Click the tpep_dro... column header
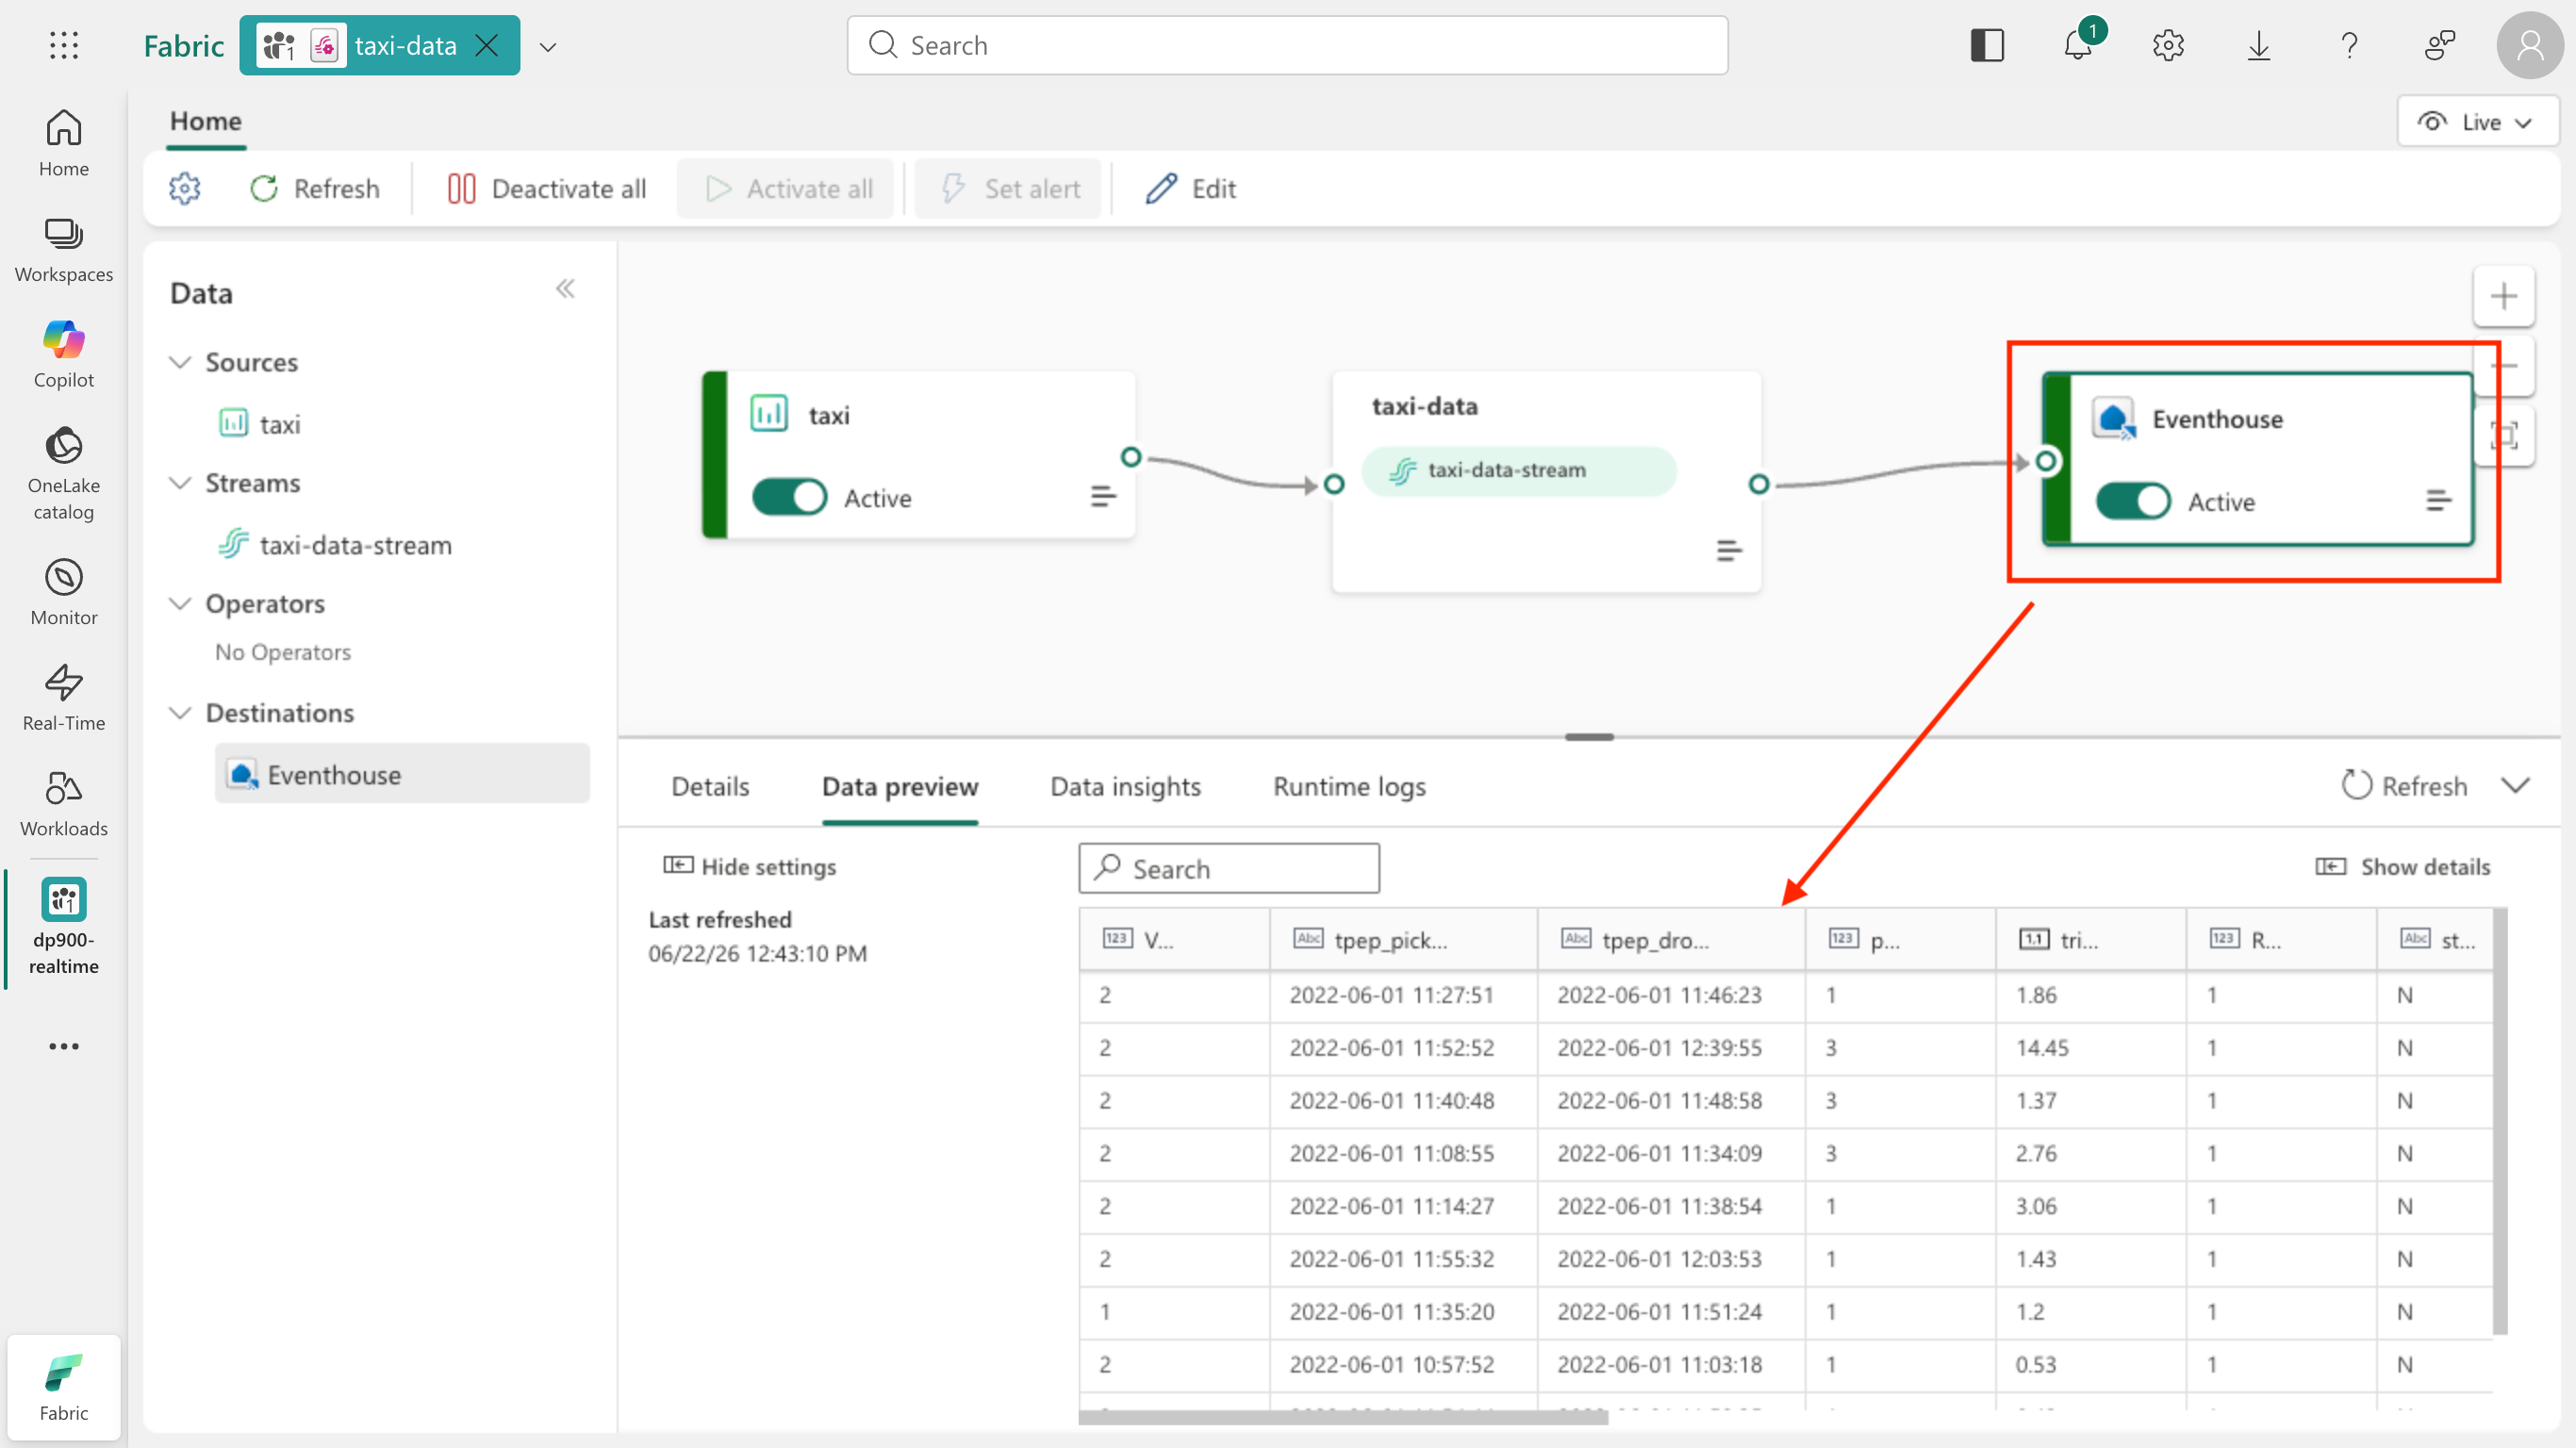This screenshot has width=2576, height=1448. pos(1671,939)
